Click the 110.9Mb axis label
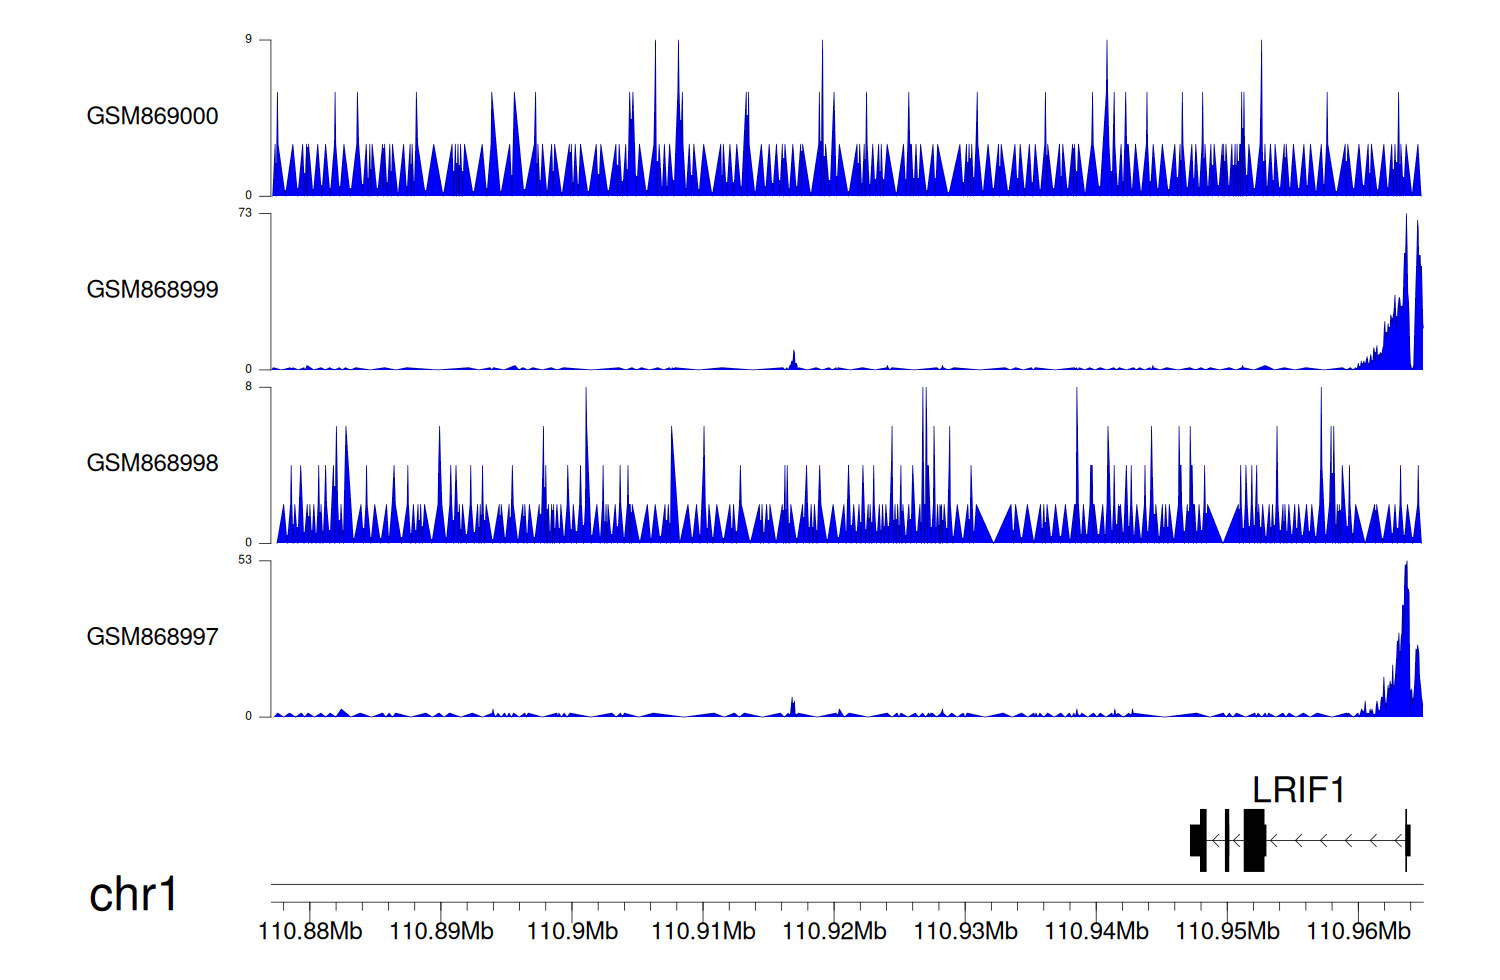1500x980 pixels. coord(572,932)
